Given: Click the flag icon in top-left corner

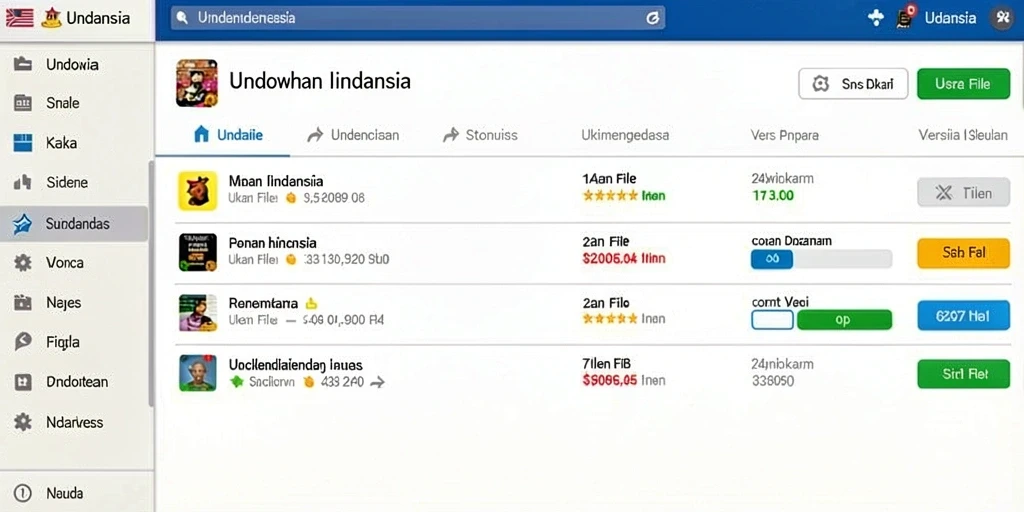Looking at the screenshot, I should 19,18.
